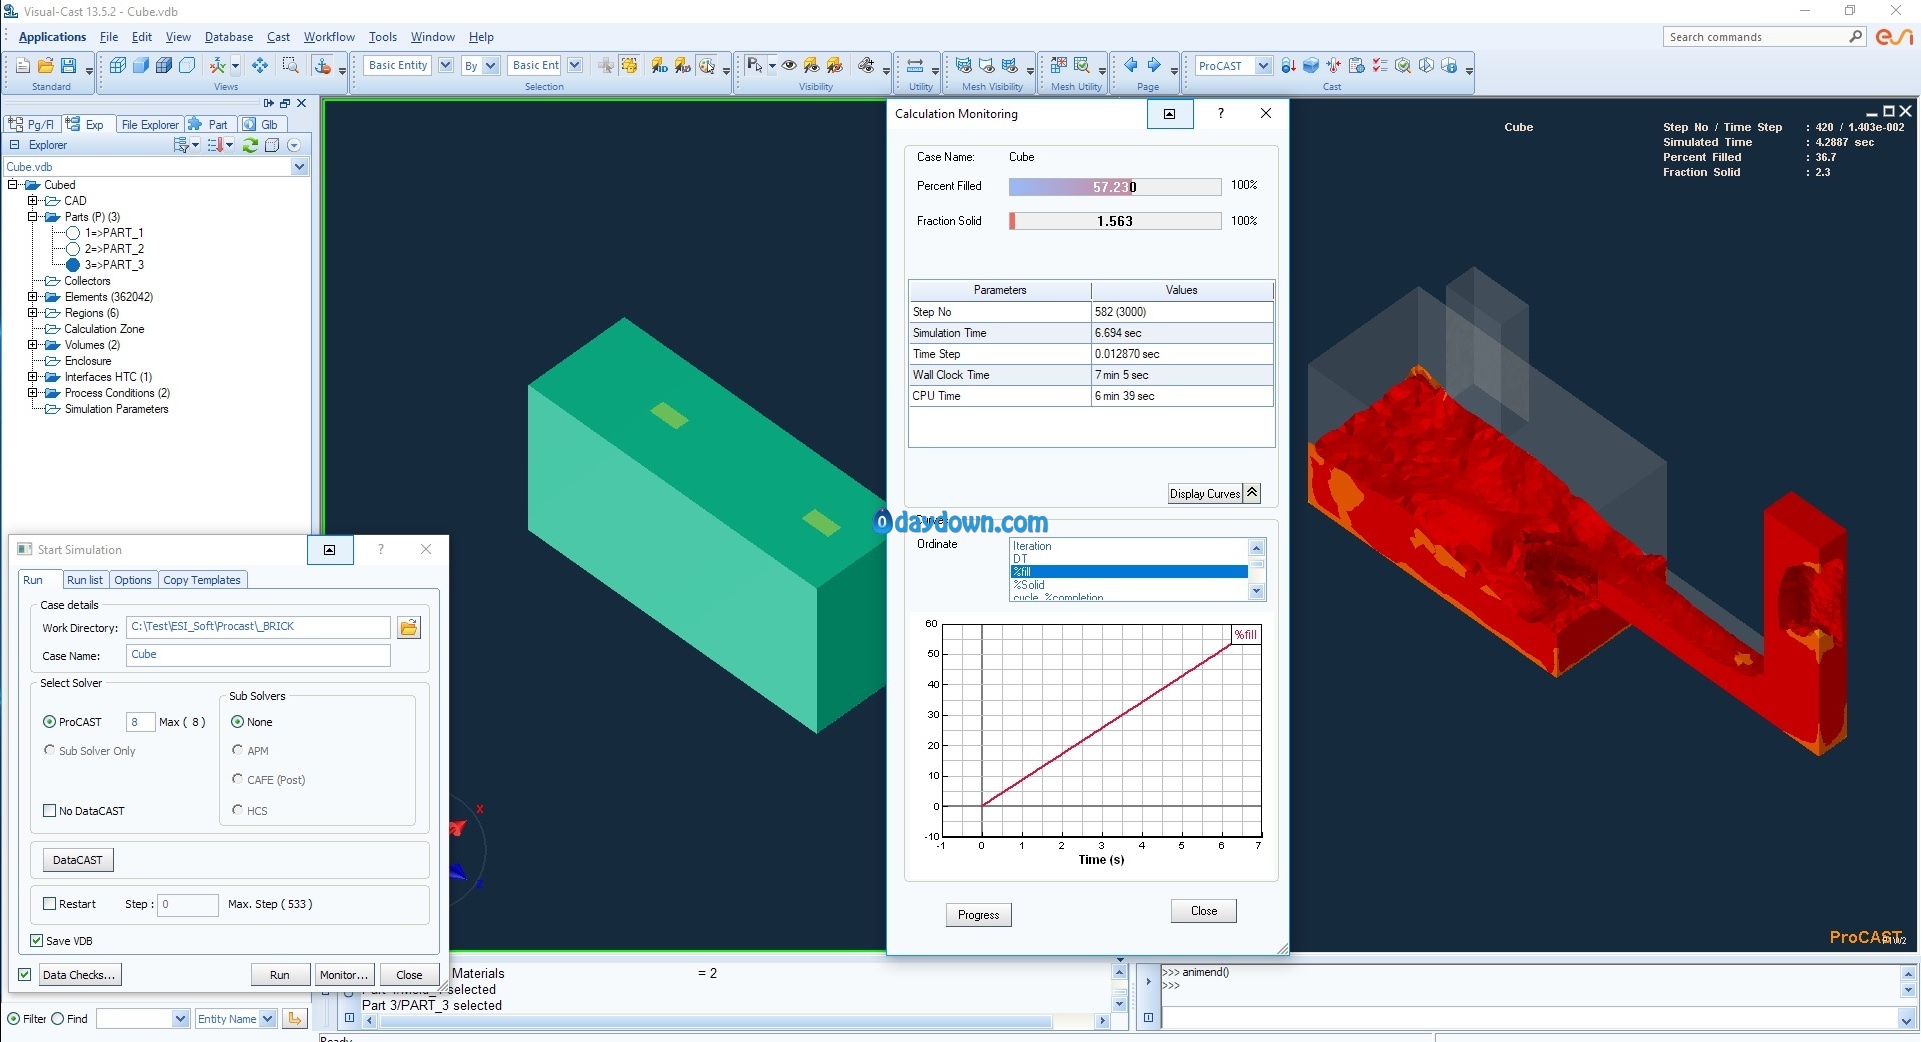The height and width of the screenshot is (1042, 1921).
Task: Click the select by ID icon in Selection toolbar
Action: (659, 66)
